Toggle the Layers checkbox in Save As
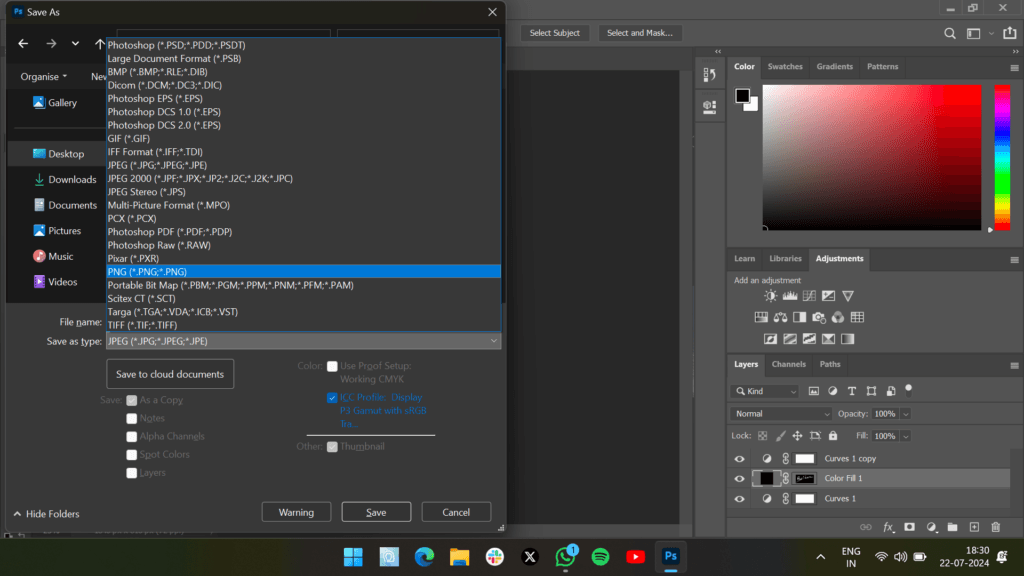Viewport: 1024px width, 576px height. click(132, 473)
